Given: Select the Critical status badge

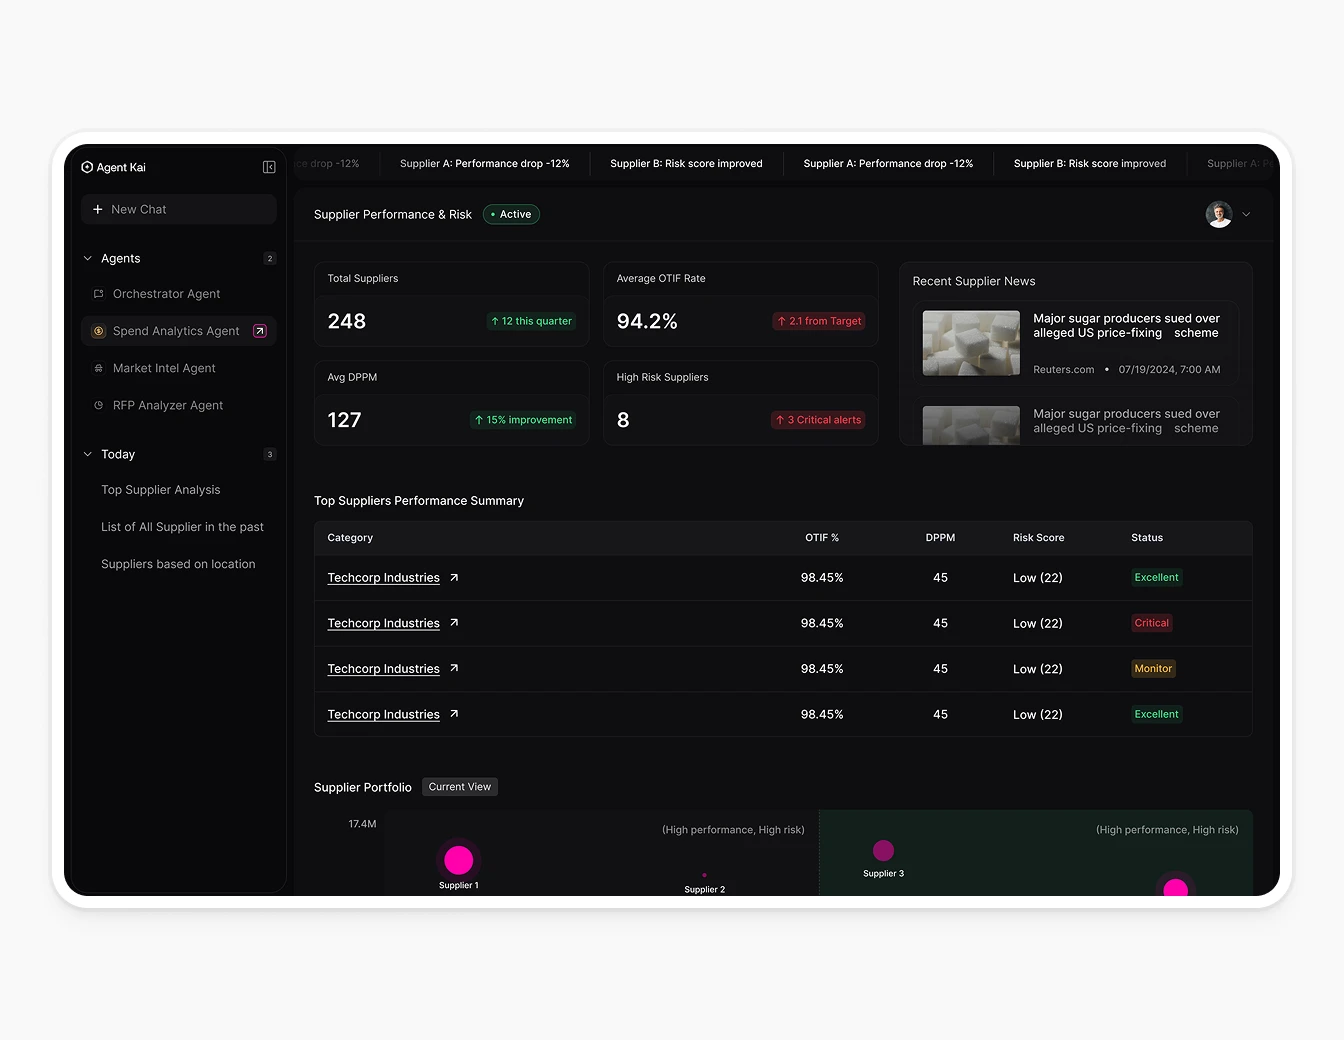Looking at the screenshot, I should pyautogui.click(x=1151, y=623).
